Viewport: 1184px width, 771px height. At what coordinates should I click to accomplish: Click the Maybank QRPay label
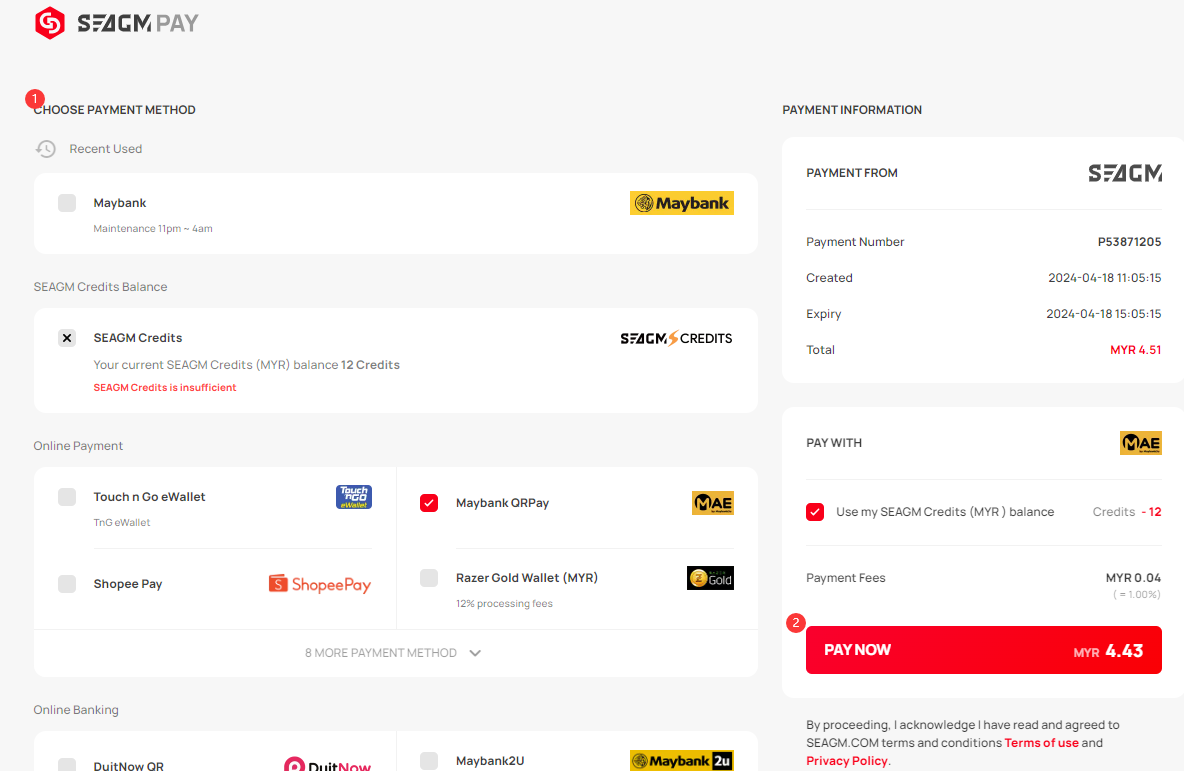pos(502,503)
